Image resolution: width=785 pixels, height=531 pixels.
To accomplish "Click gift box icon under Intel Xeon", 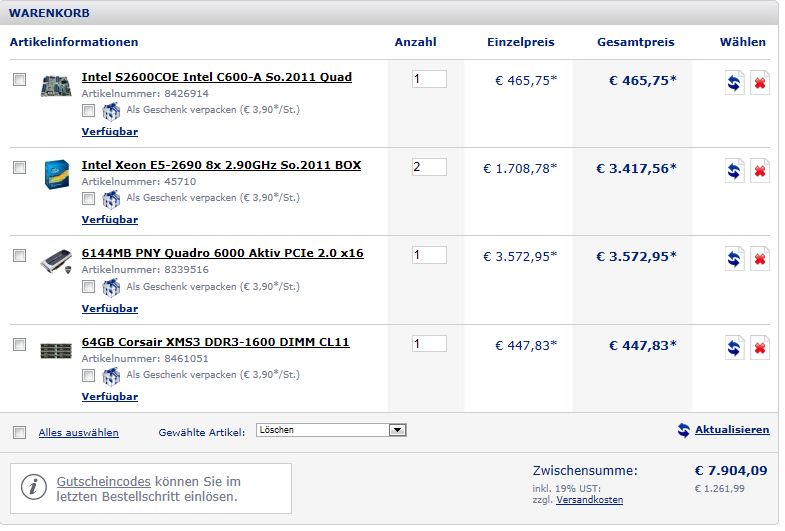I will click(111, 199).
